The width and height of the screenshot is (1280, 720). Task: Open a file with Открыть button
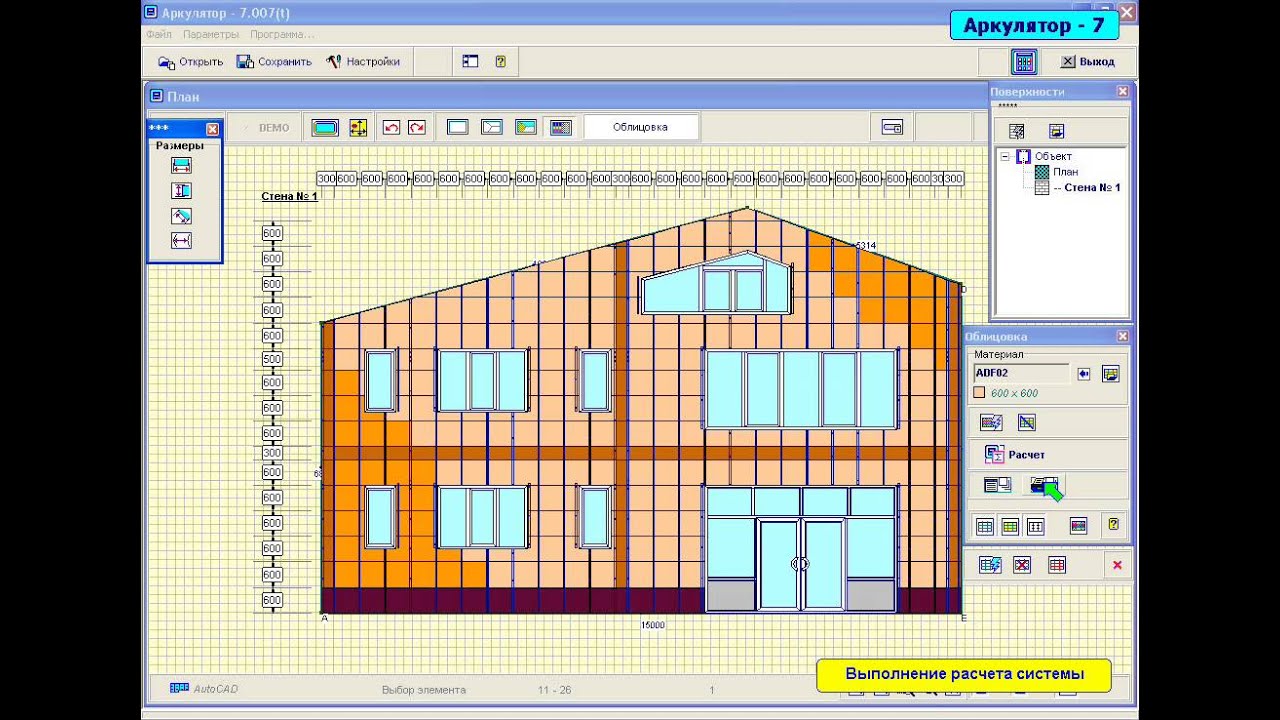tap(190, 62)
